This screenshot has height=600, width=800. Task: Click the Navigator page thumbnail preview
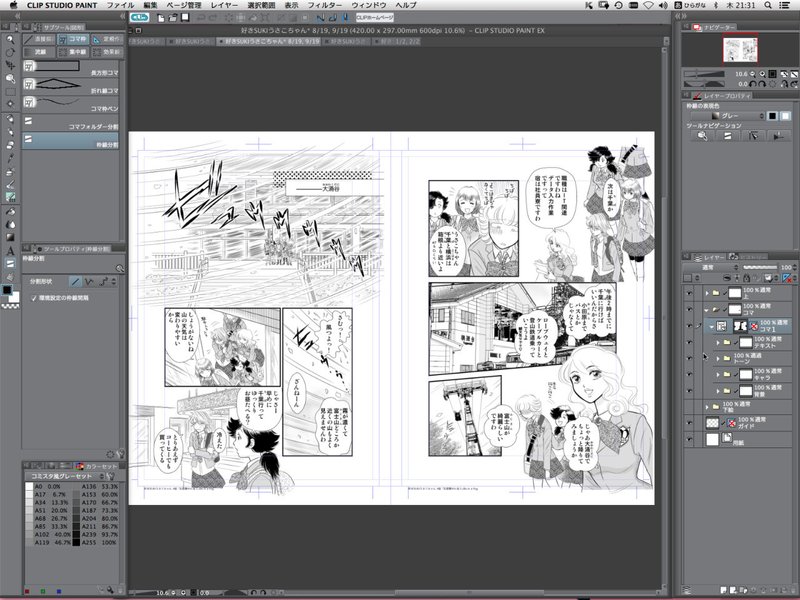pyautogui.click(x=740, y=50)
